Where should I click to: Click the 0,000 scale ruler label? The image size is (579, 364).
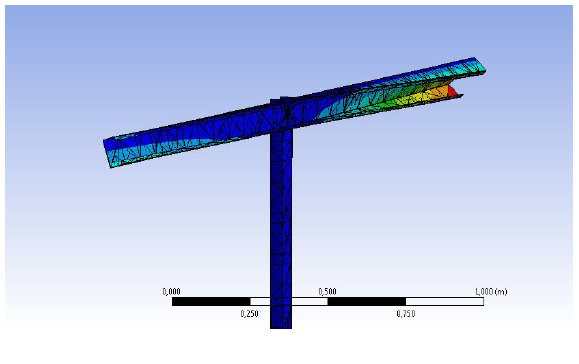[171, 292]
